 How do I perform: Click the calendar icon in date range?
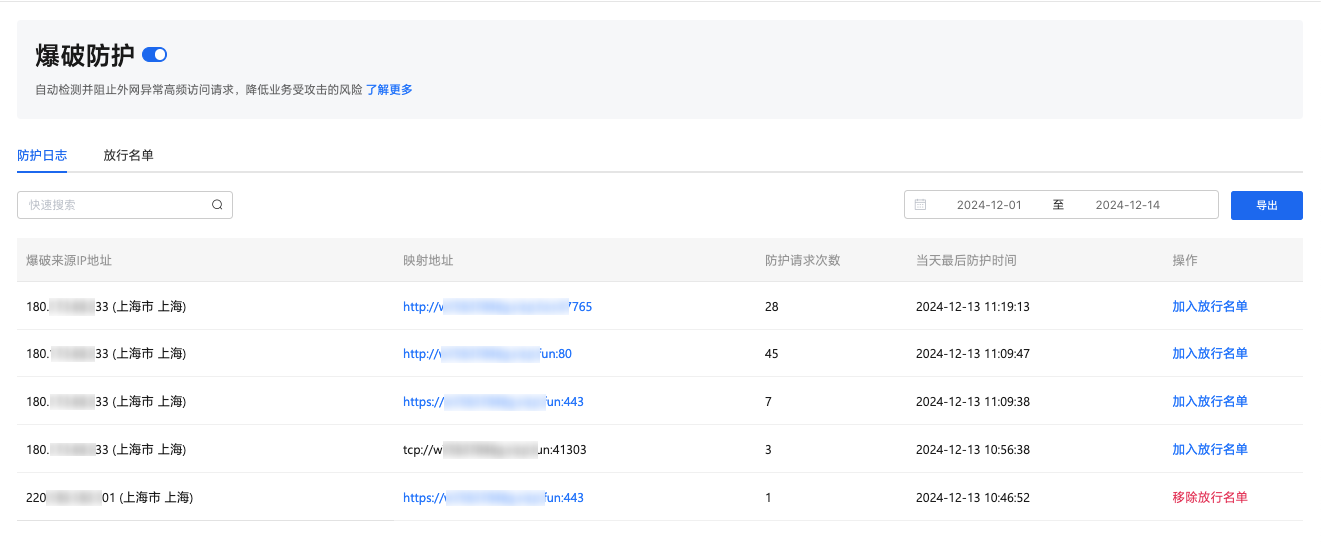pyautogui.click(x=920, y=205)
